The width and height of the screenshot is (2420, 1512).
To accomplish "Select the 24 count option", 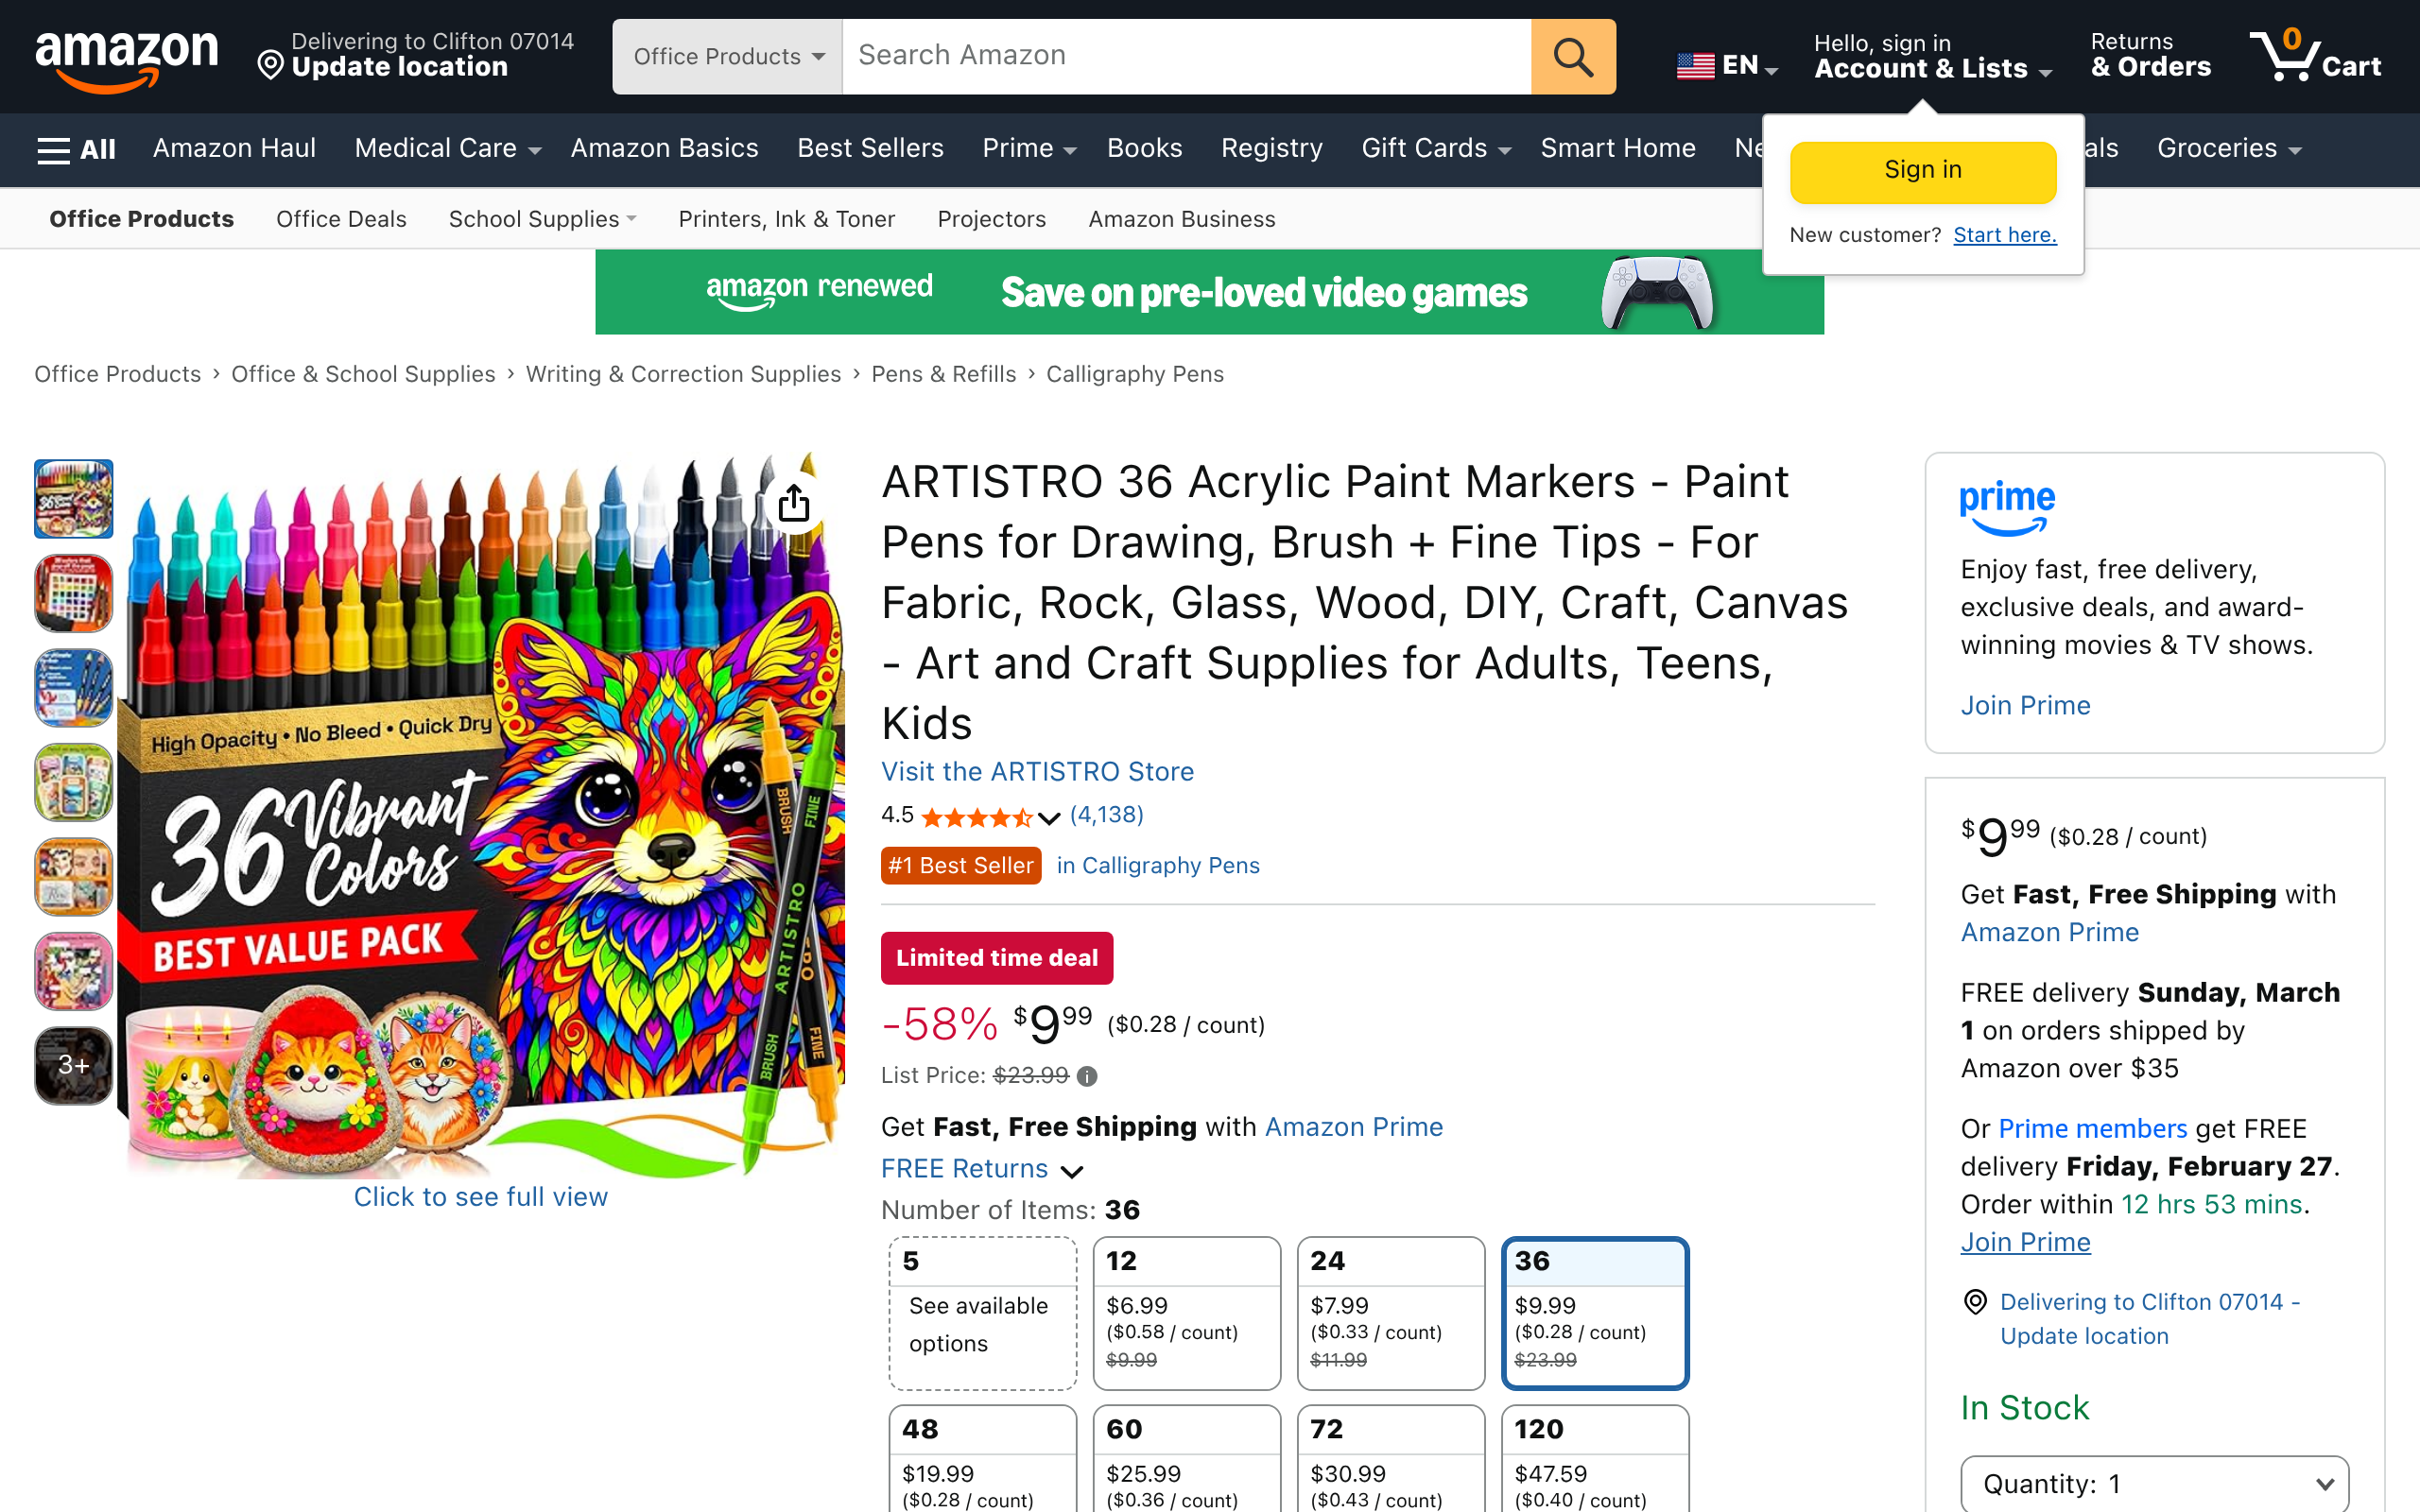I will (x=1390, y=1312).
